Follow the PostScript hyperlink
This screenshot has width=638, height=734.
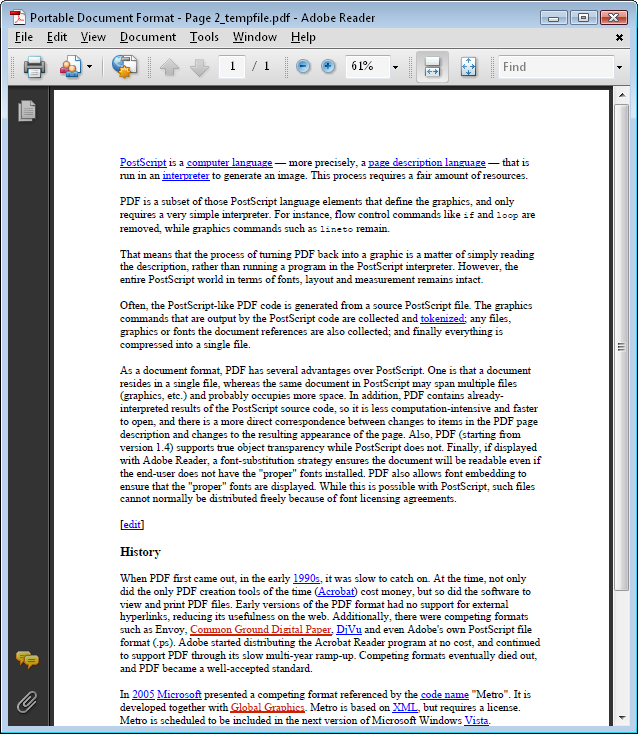(x=143, y=162)
